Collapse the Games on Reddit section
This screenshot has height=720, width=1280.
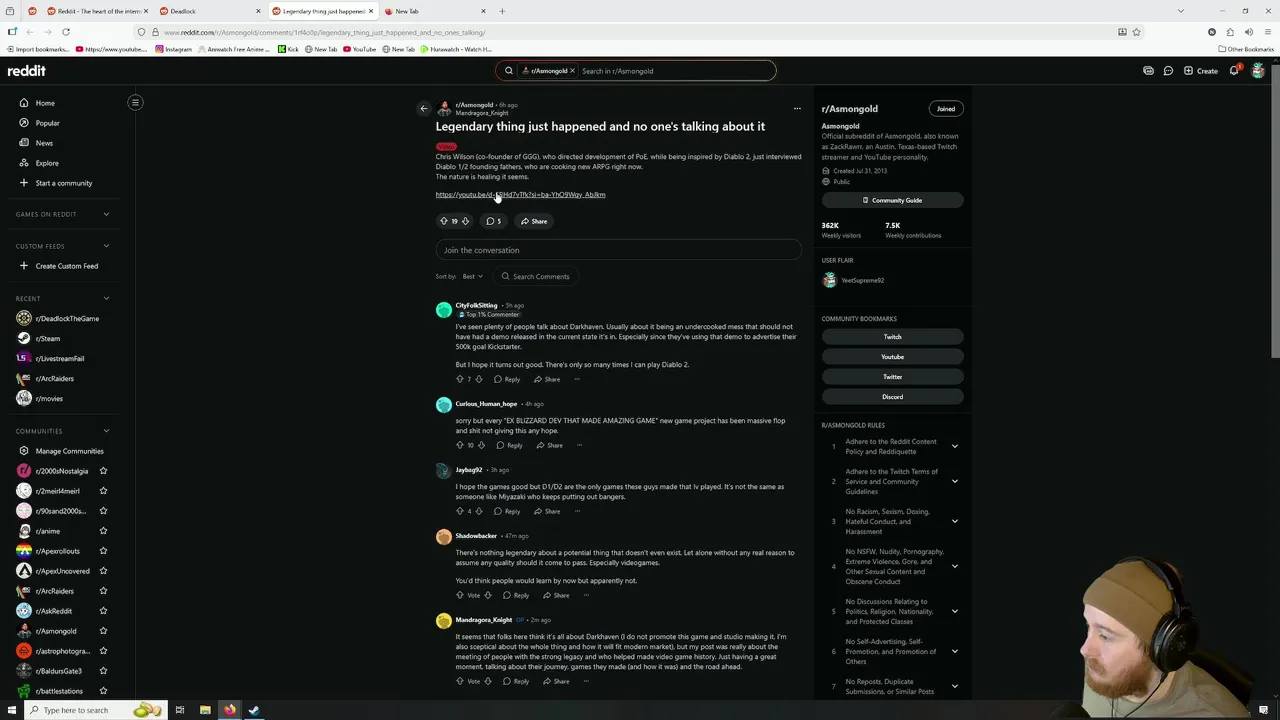click(x=106, y=214)
